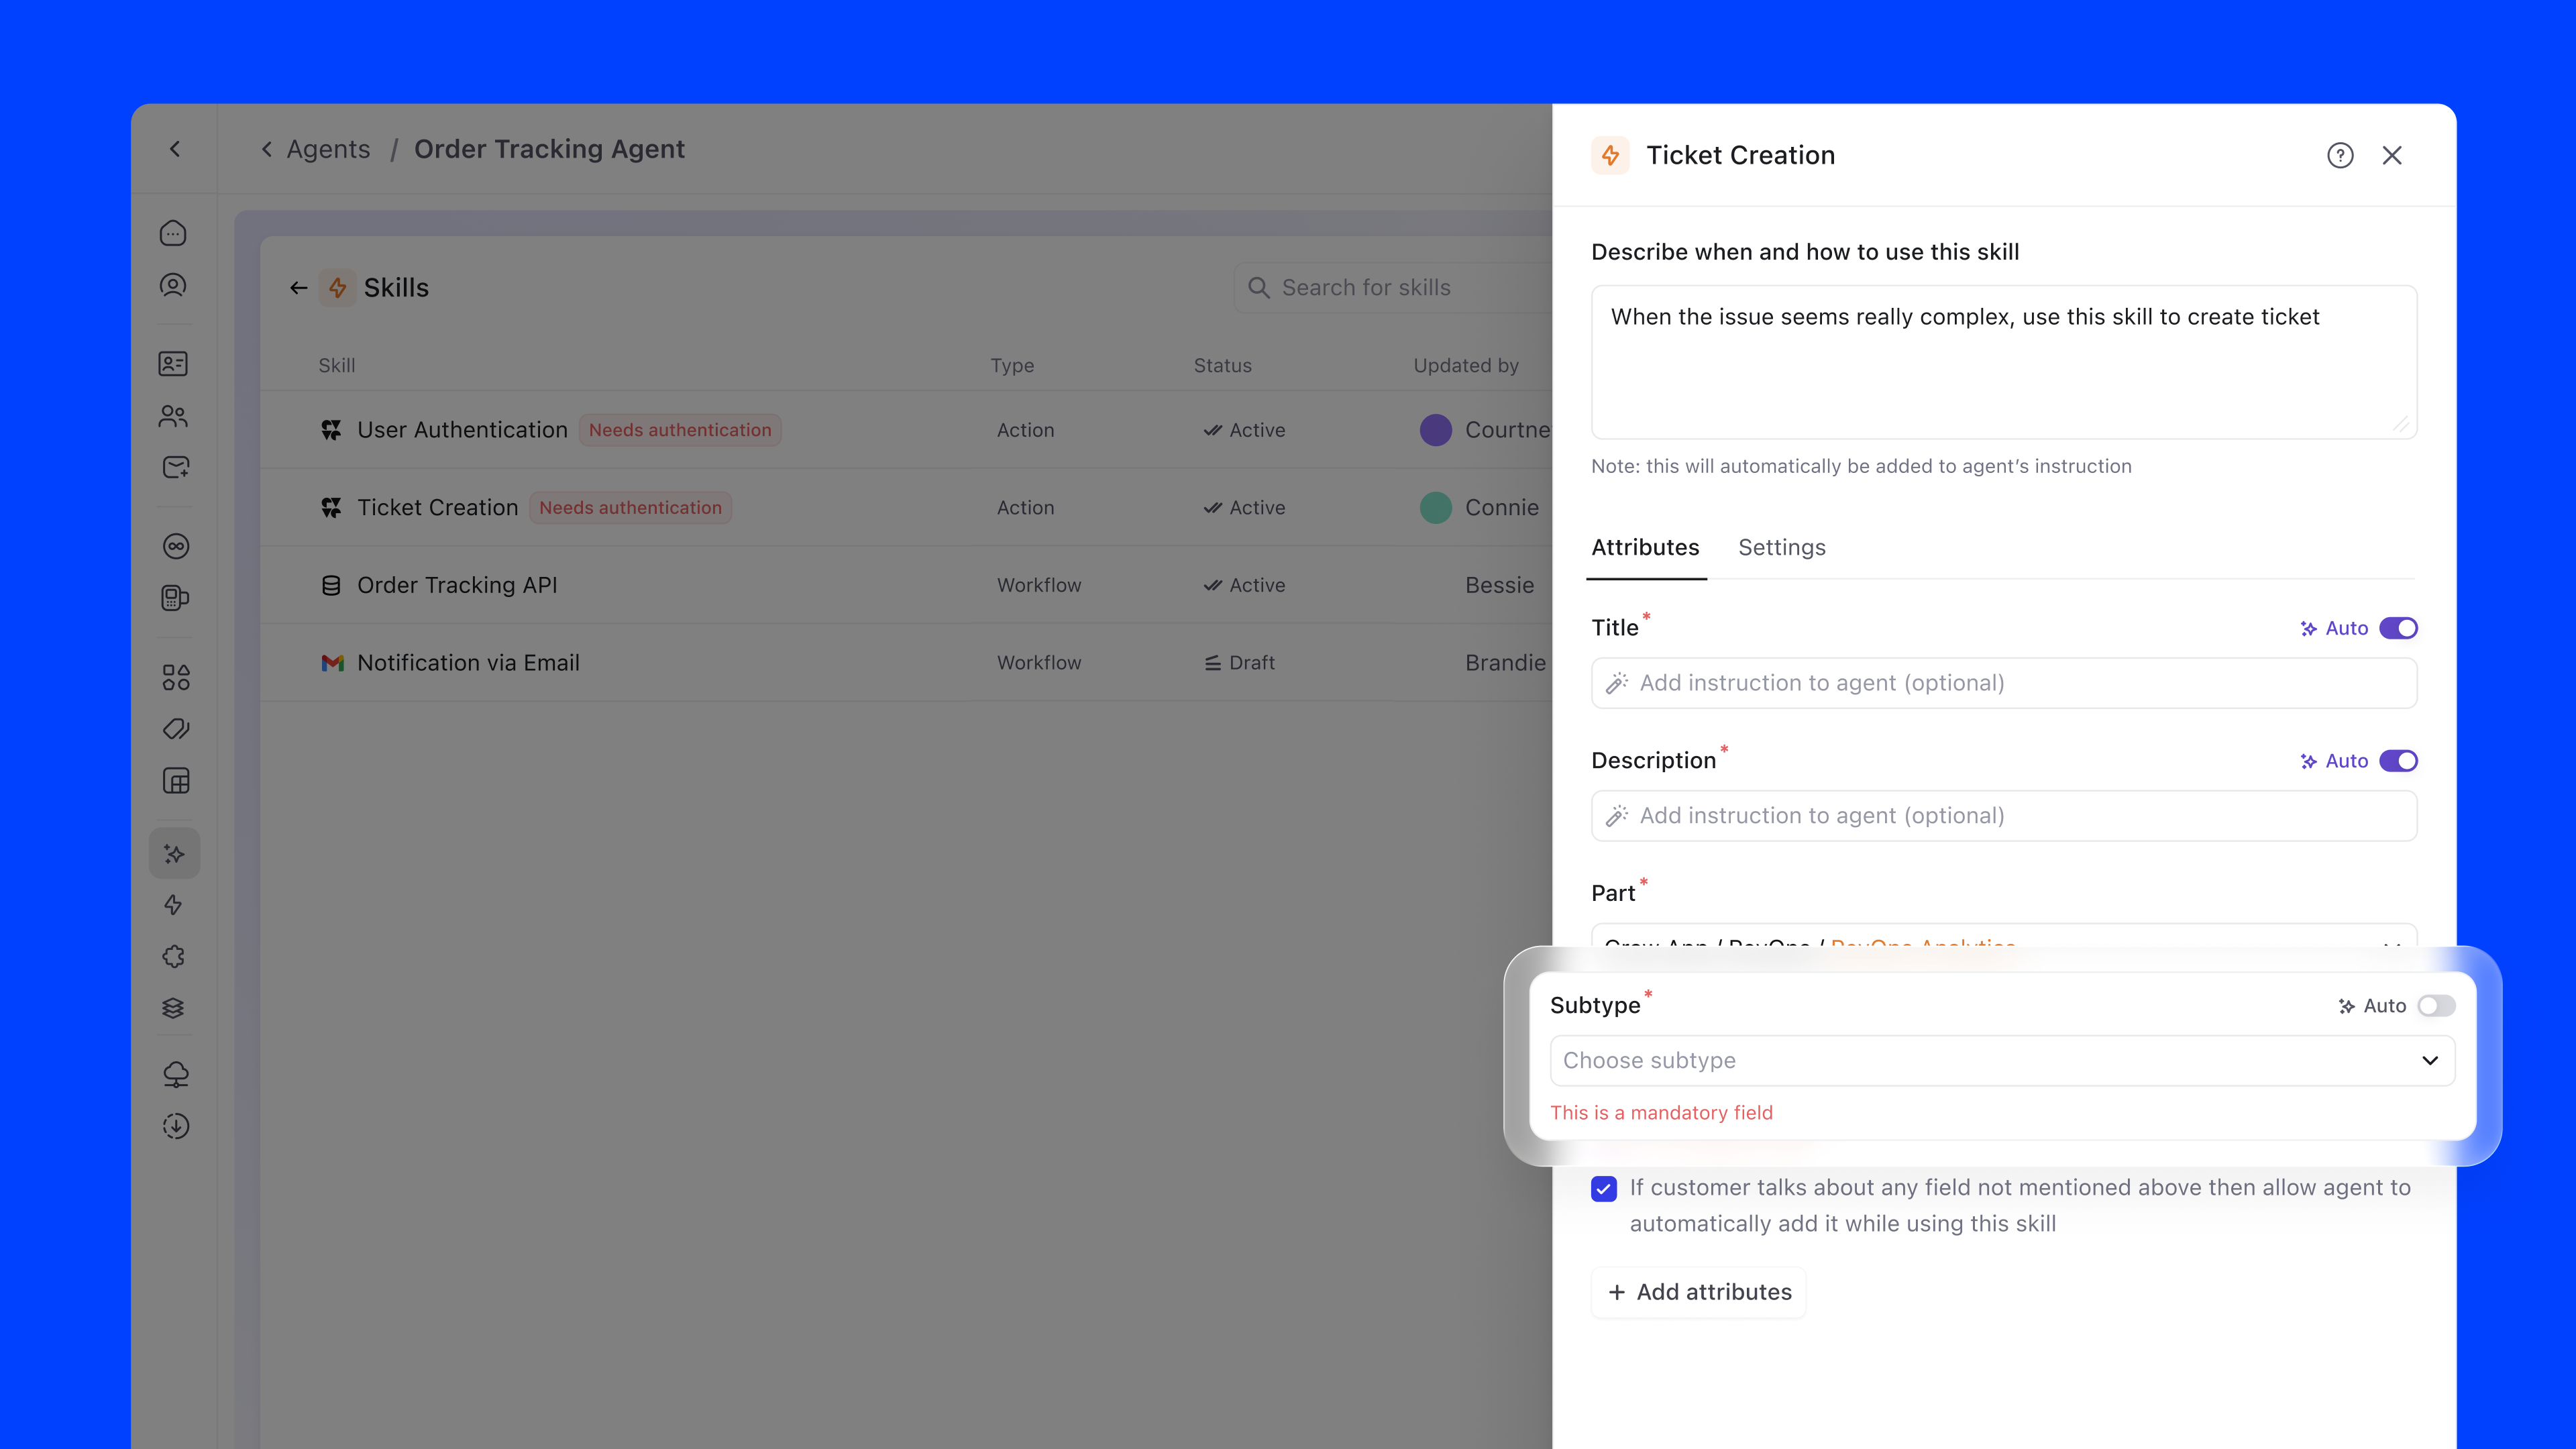2576x1449 pixels.
Task: Click the Updated by column header
Action: tap(1466, 366)
